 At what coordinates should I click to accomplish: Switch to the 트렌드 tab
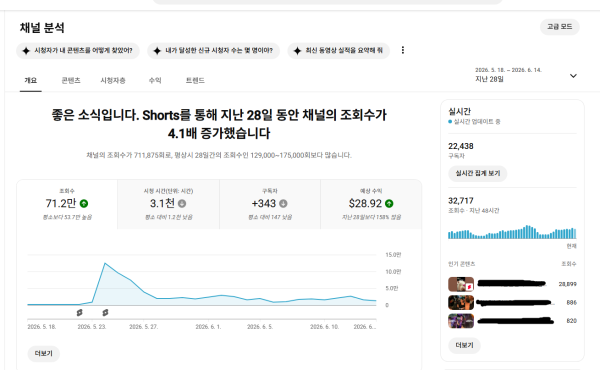(x=195, y=80)
